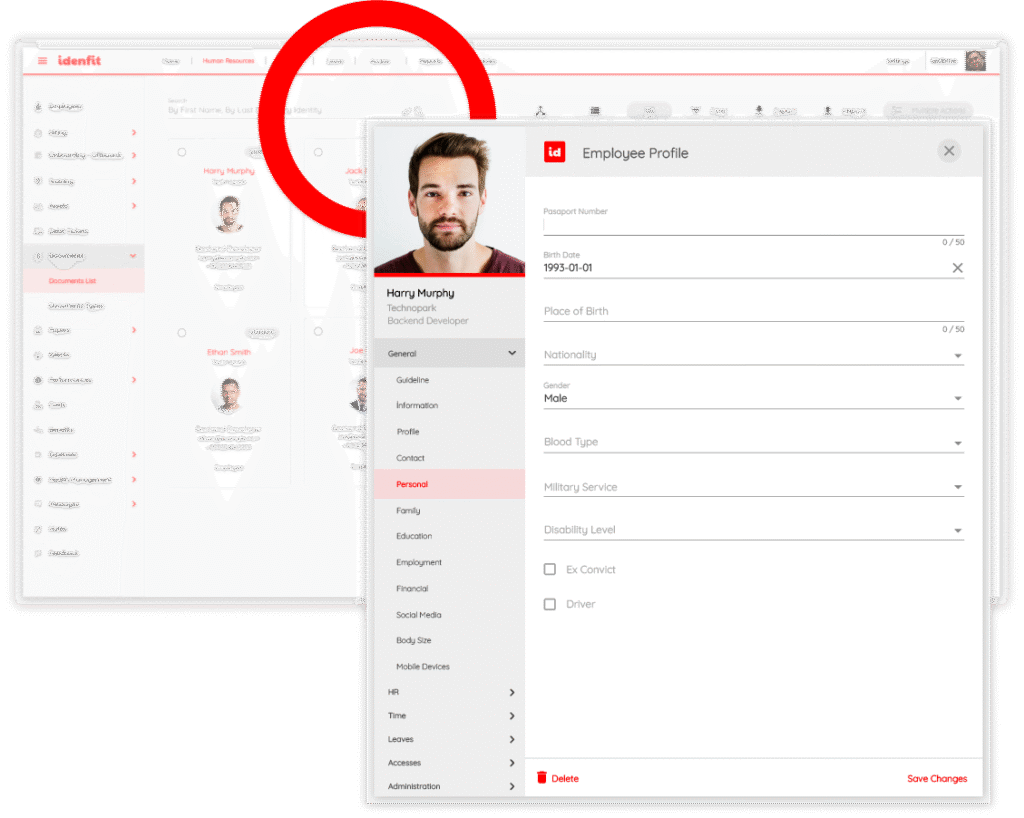The width and height of the screenshot is (1024, 818).
Task: Select the Family menu item
Action: (408, 510)
